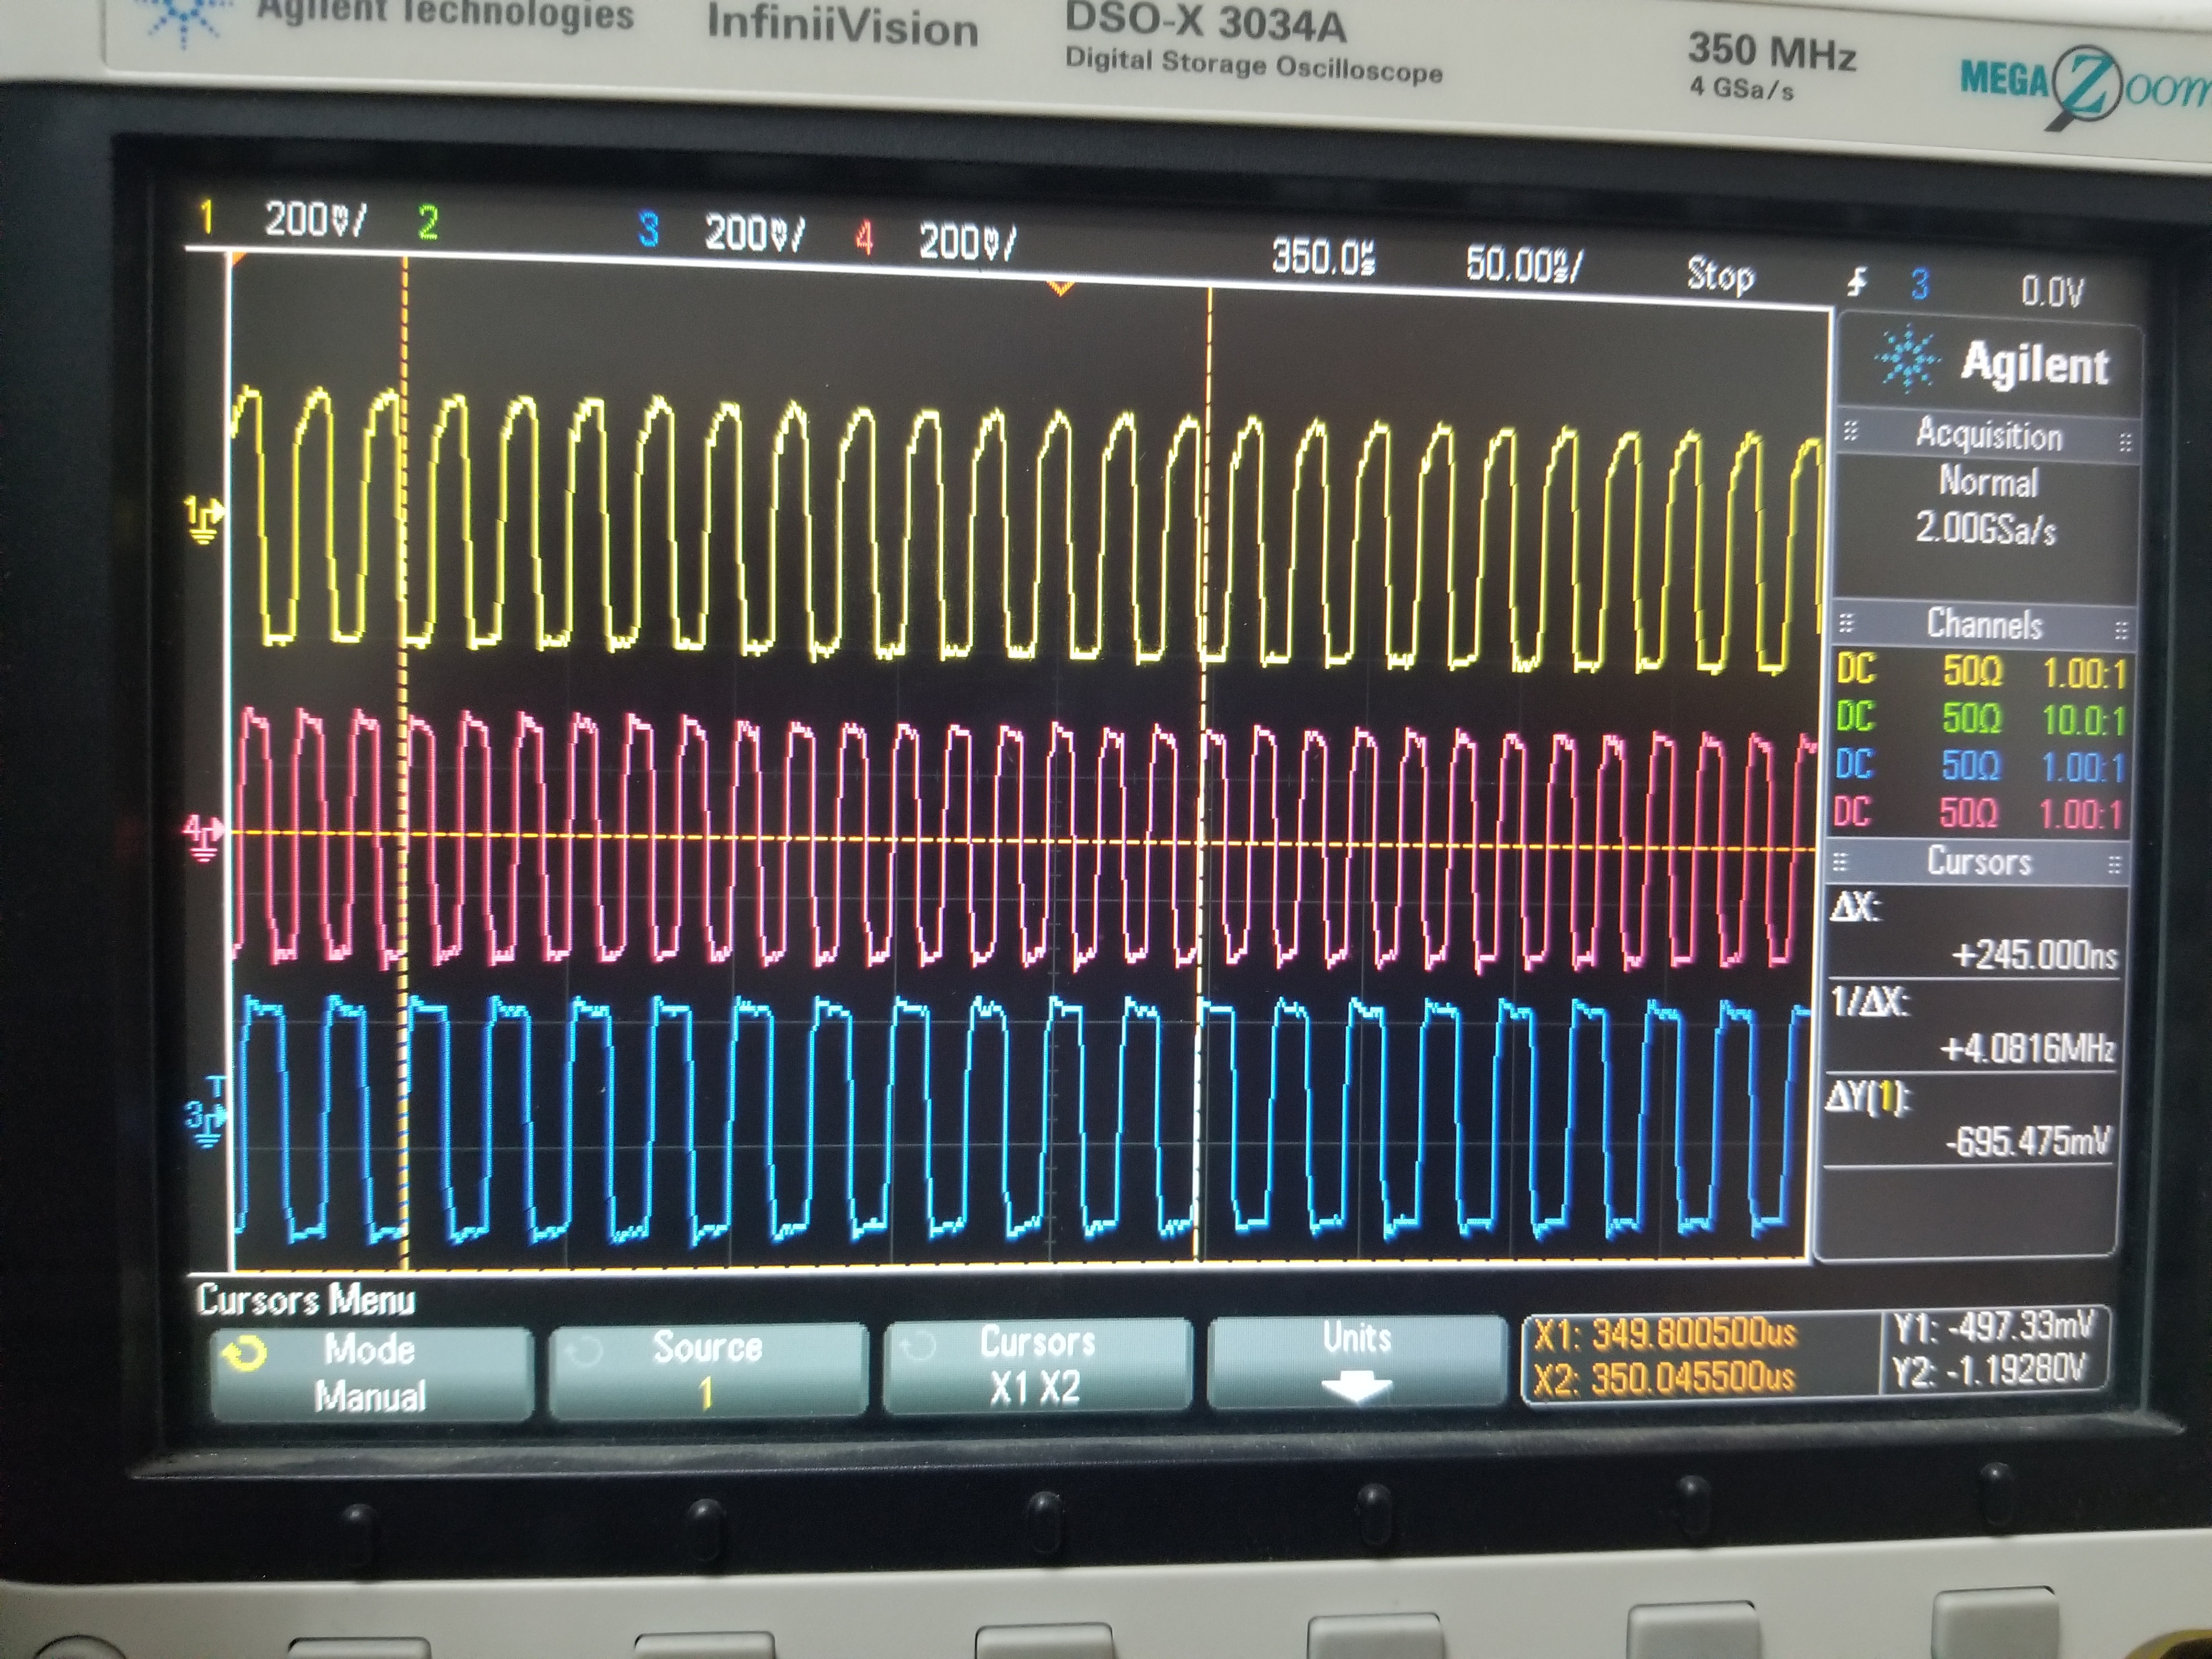This screenshot has width=2212, height=1659.
Task: Click the green channel 2 label
Action: click(428, 223)
